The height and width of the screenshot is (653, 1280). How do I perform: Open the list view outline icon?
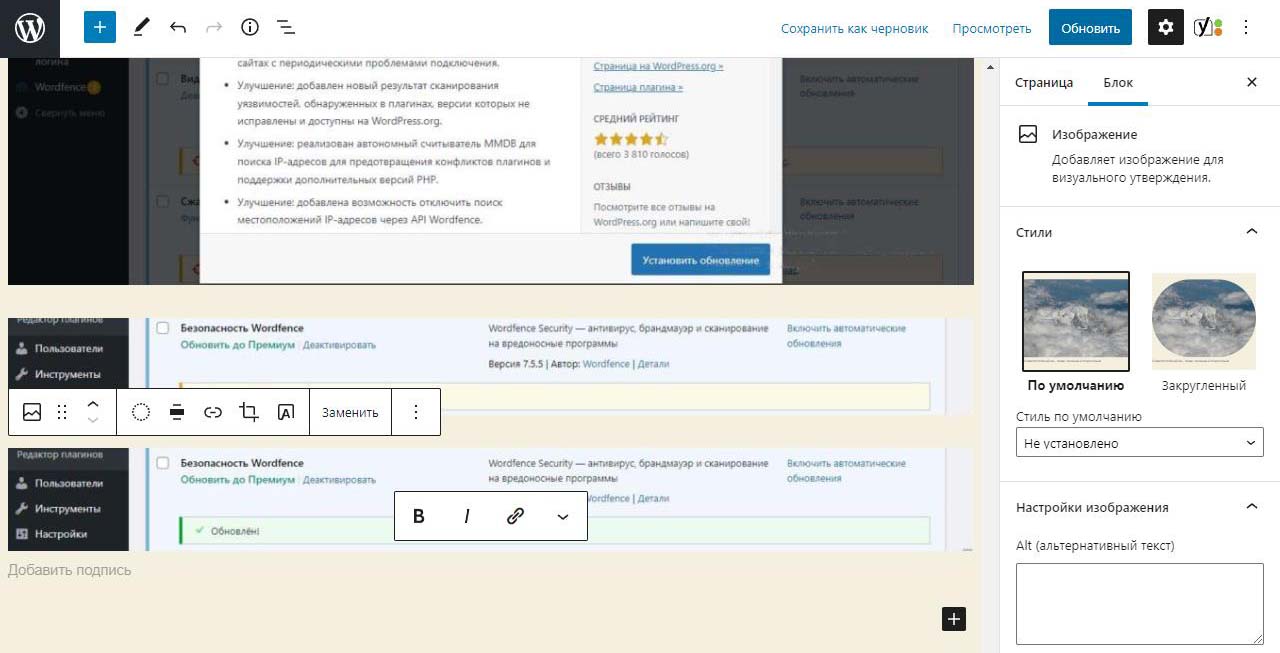[285, 28]
